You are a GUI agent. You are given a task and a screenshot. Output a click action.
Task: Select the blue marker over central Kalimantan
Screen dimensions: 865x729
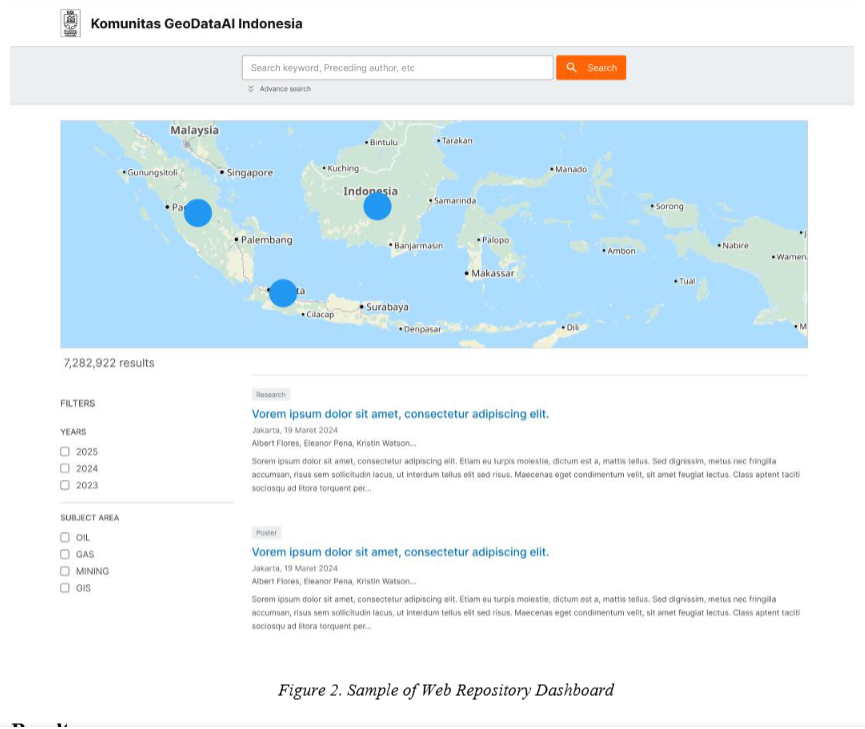pyautogui.click(x=376, y=205)
